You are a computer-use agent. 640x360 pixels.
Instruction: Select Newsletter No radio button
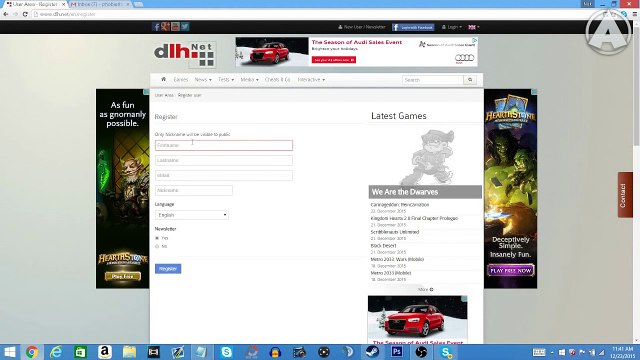tap(157, 247)
